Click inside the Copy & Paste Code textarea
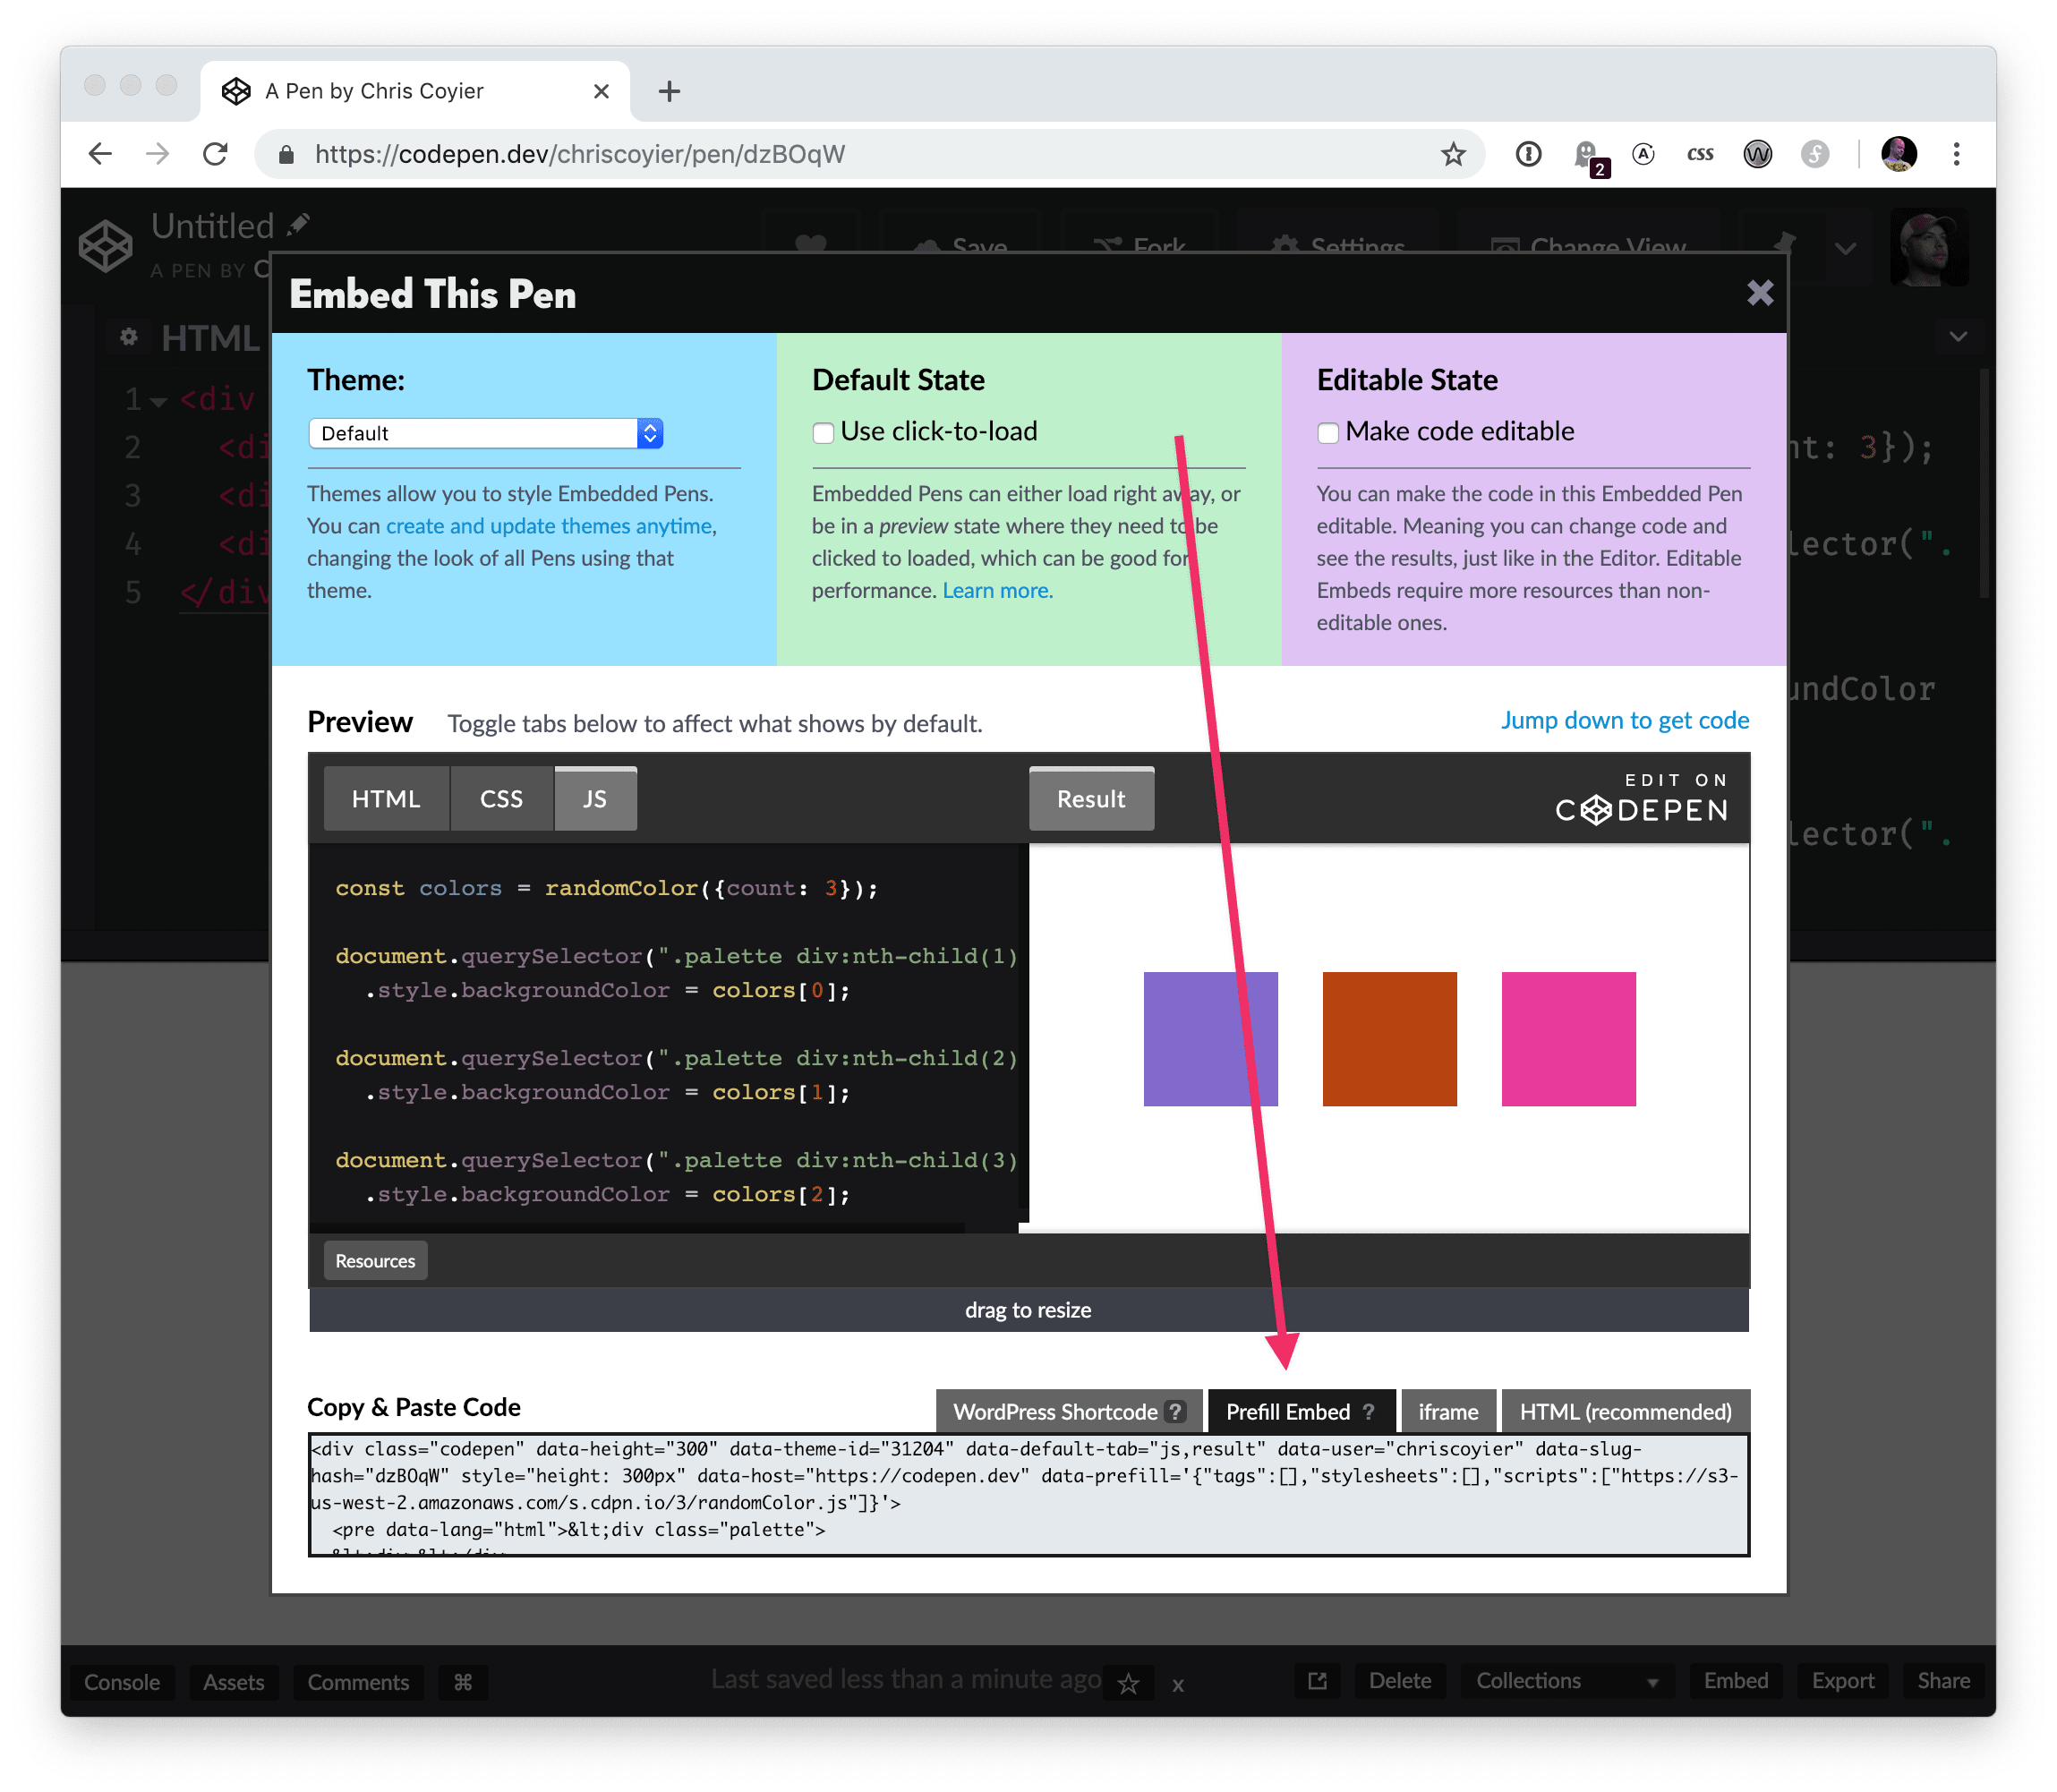The image size is (2057, 1792). click(1028, 1494)
